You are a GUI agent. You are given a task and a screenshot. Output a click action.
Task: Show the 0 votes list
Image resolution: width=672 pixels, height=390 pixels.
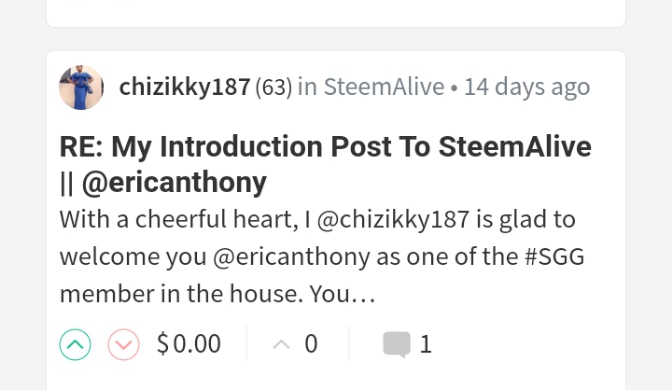(x=311, y=344)
